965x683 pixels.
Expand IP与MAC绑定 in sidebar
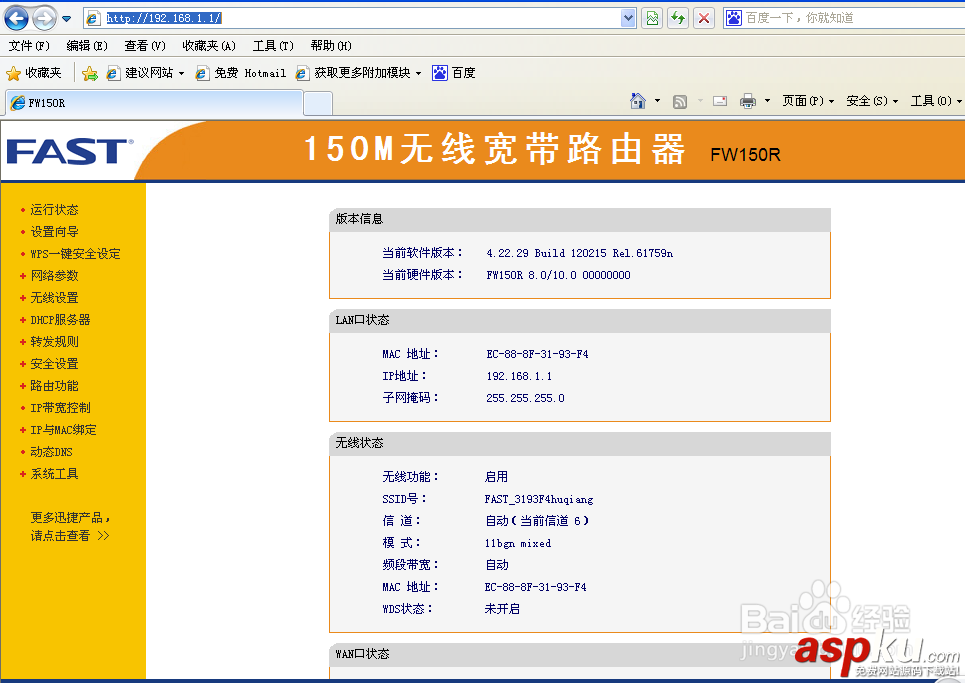pos(63,430)
